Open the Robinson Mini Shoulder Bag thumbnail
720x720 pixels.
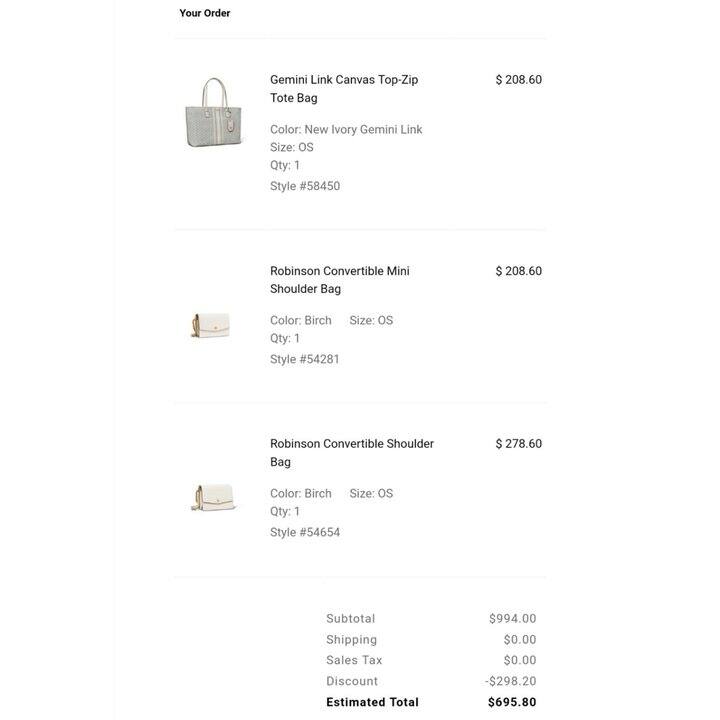pyautogui.click(x=211, y=325)
